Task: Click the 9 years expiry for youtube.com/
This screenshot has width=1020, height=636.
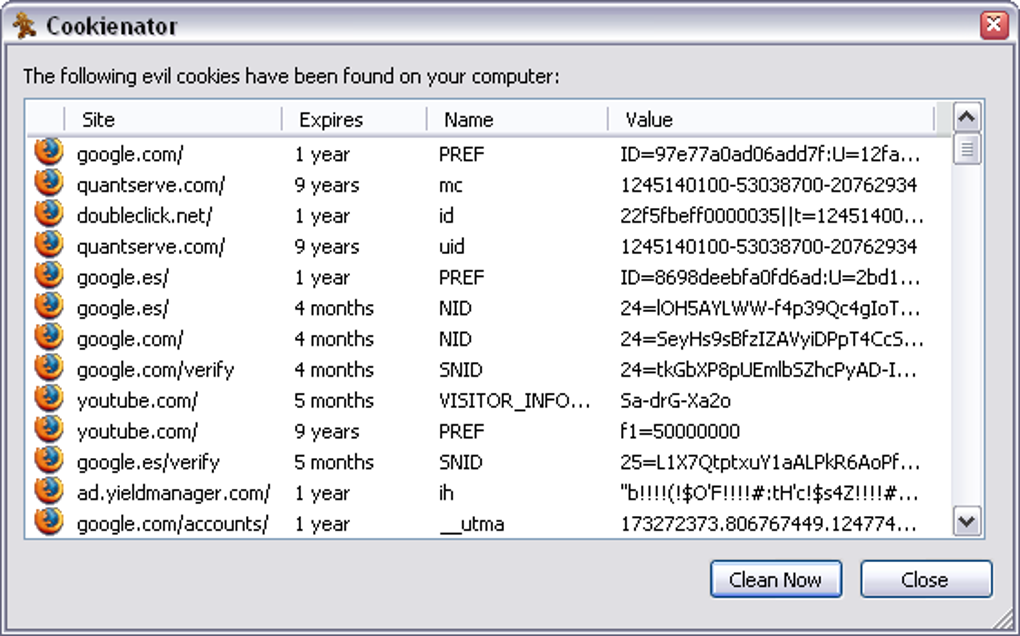Action: 327,432
